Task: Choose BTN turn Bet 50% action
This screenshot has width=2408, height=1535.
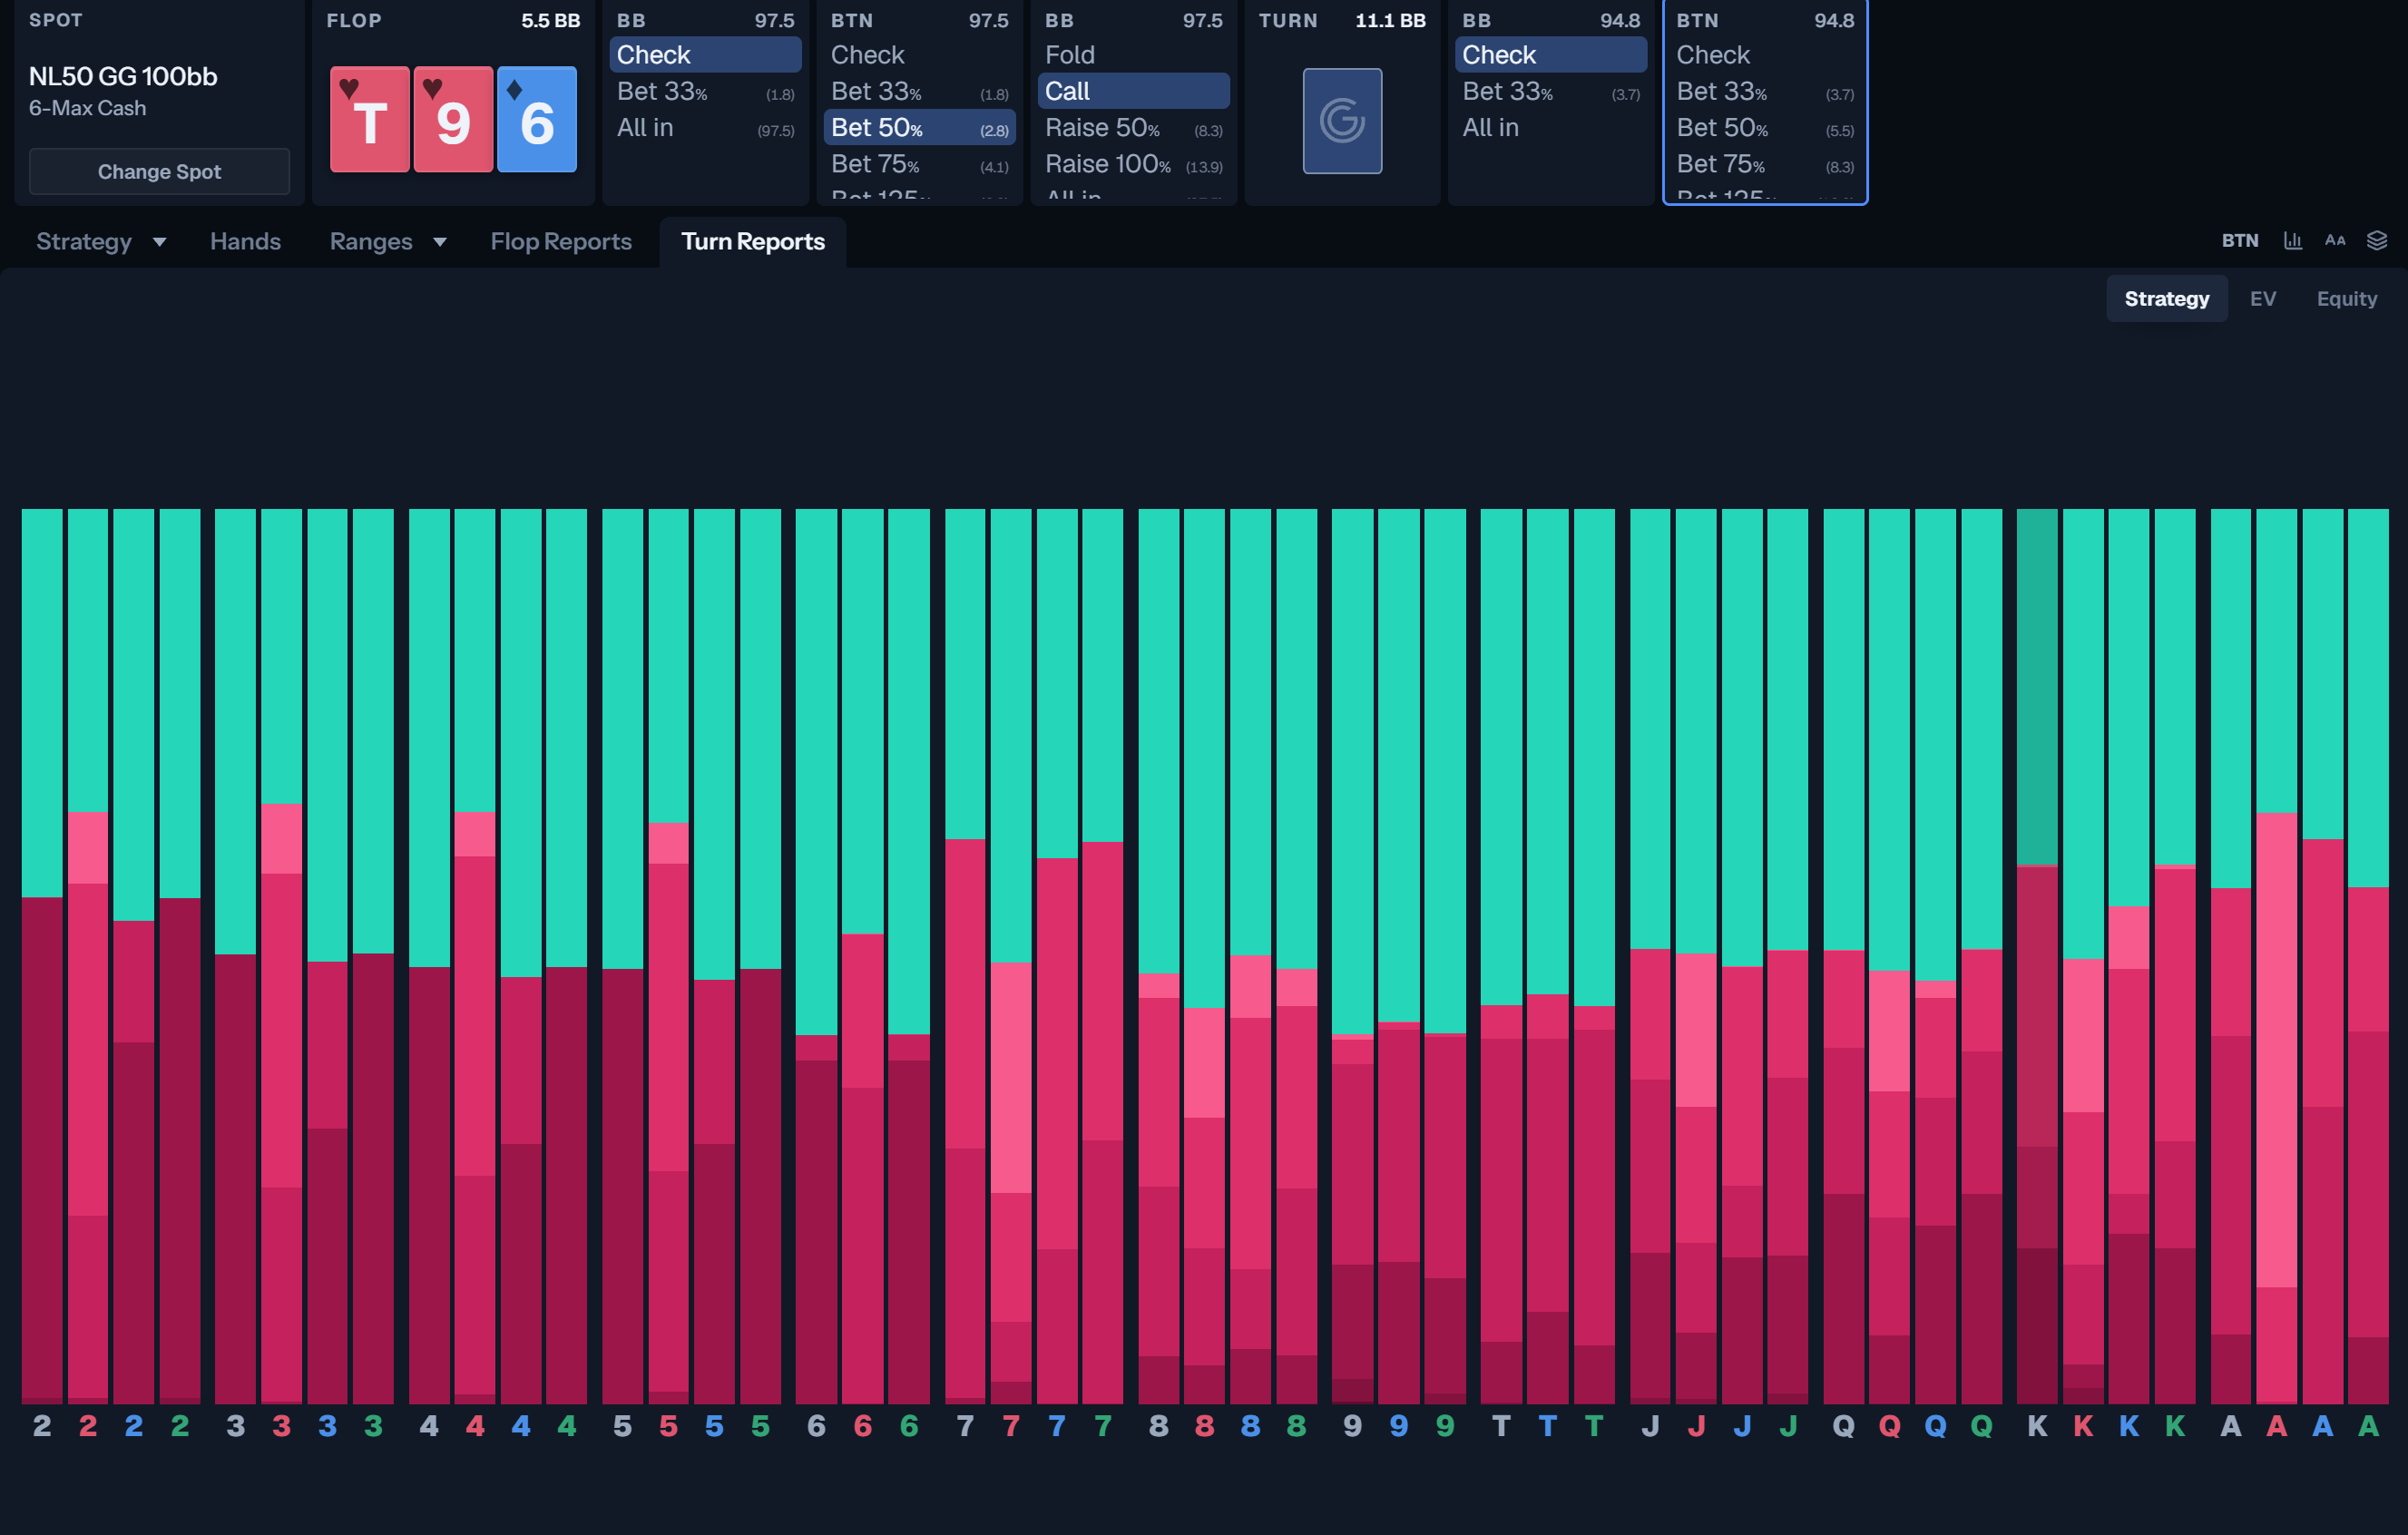Action: point(1764,127)
